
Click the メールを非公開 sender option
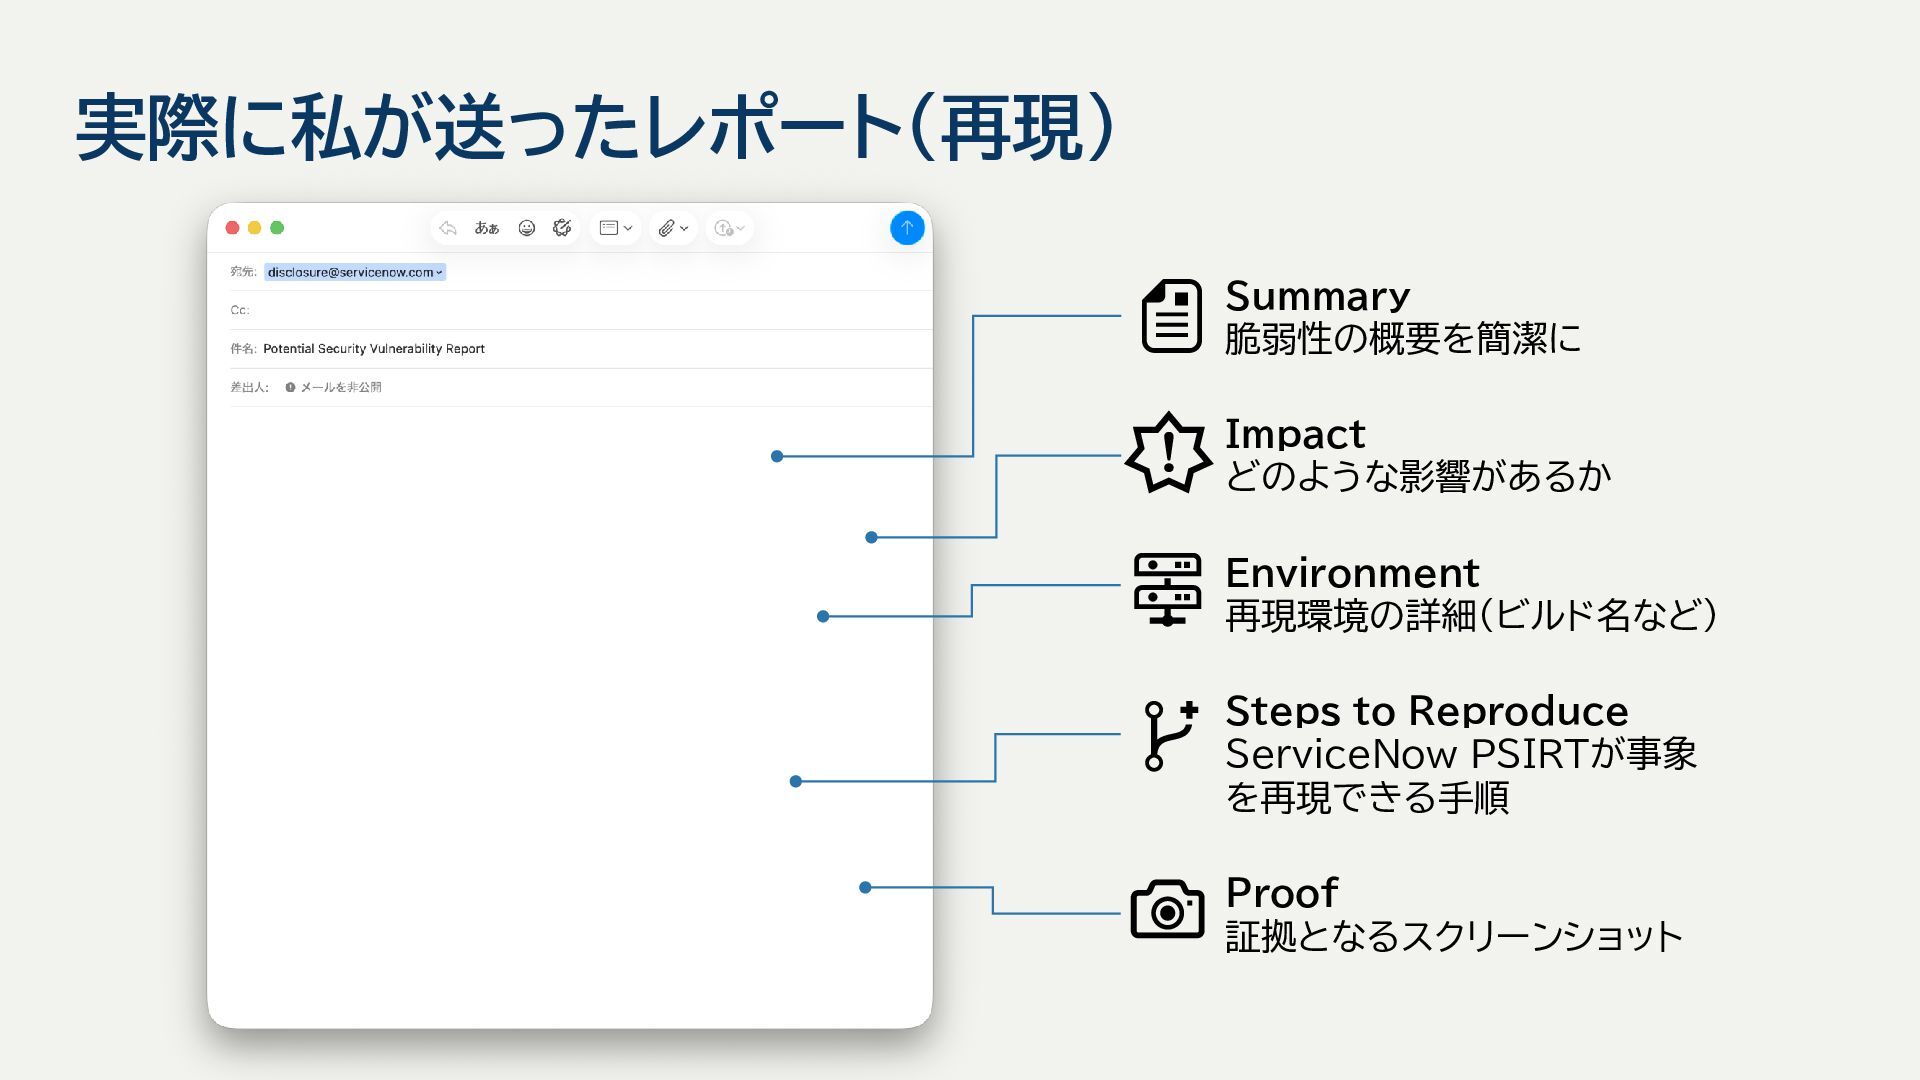tap(340, 387)
